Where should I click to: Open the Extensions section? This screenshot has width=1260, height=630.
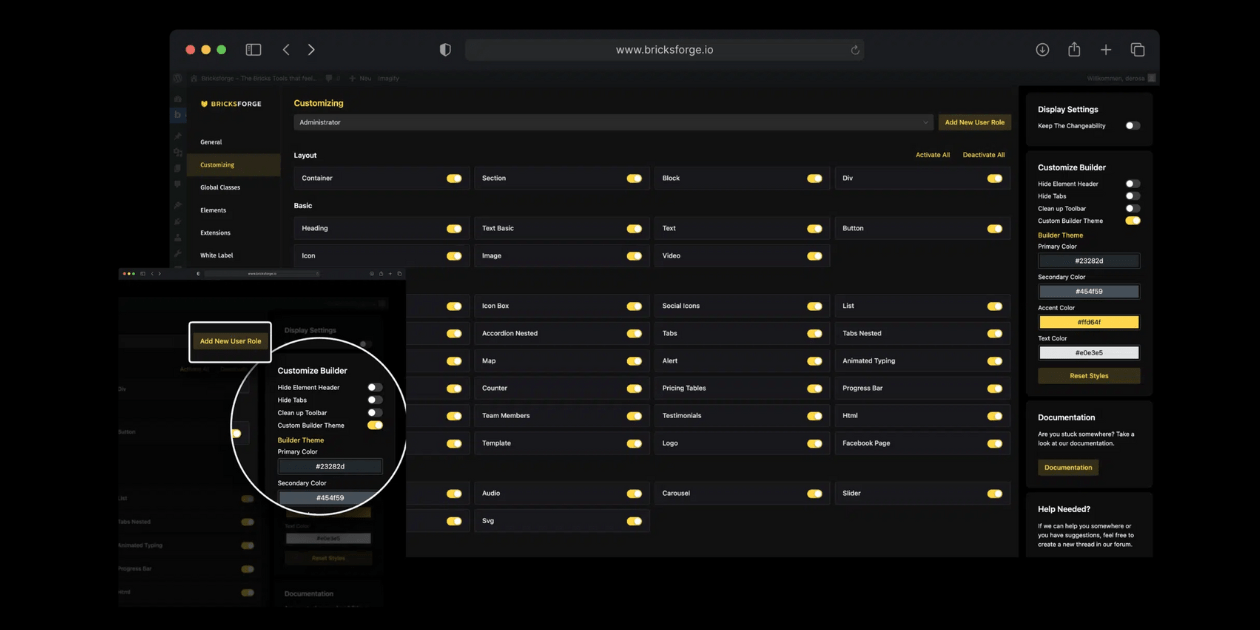point(217,232)
